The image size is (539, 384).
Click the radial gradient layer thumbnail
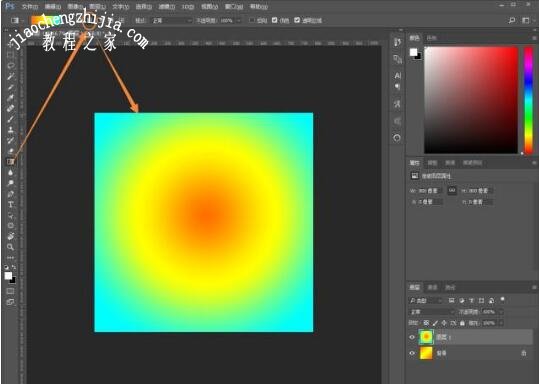pyautogui.click(x=426, y=337)
